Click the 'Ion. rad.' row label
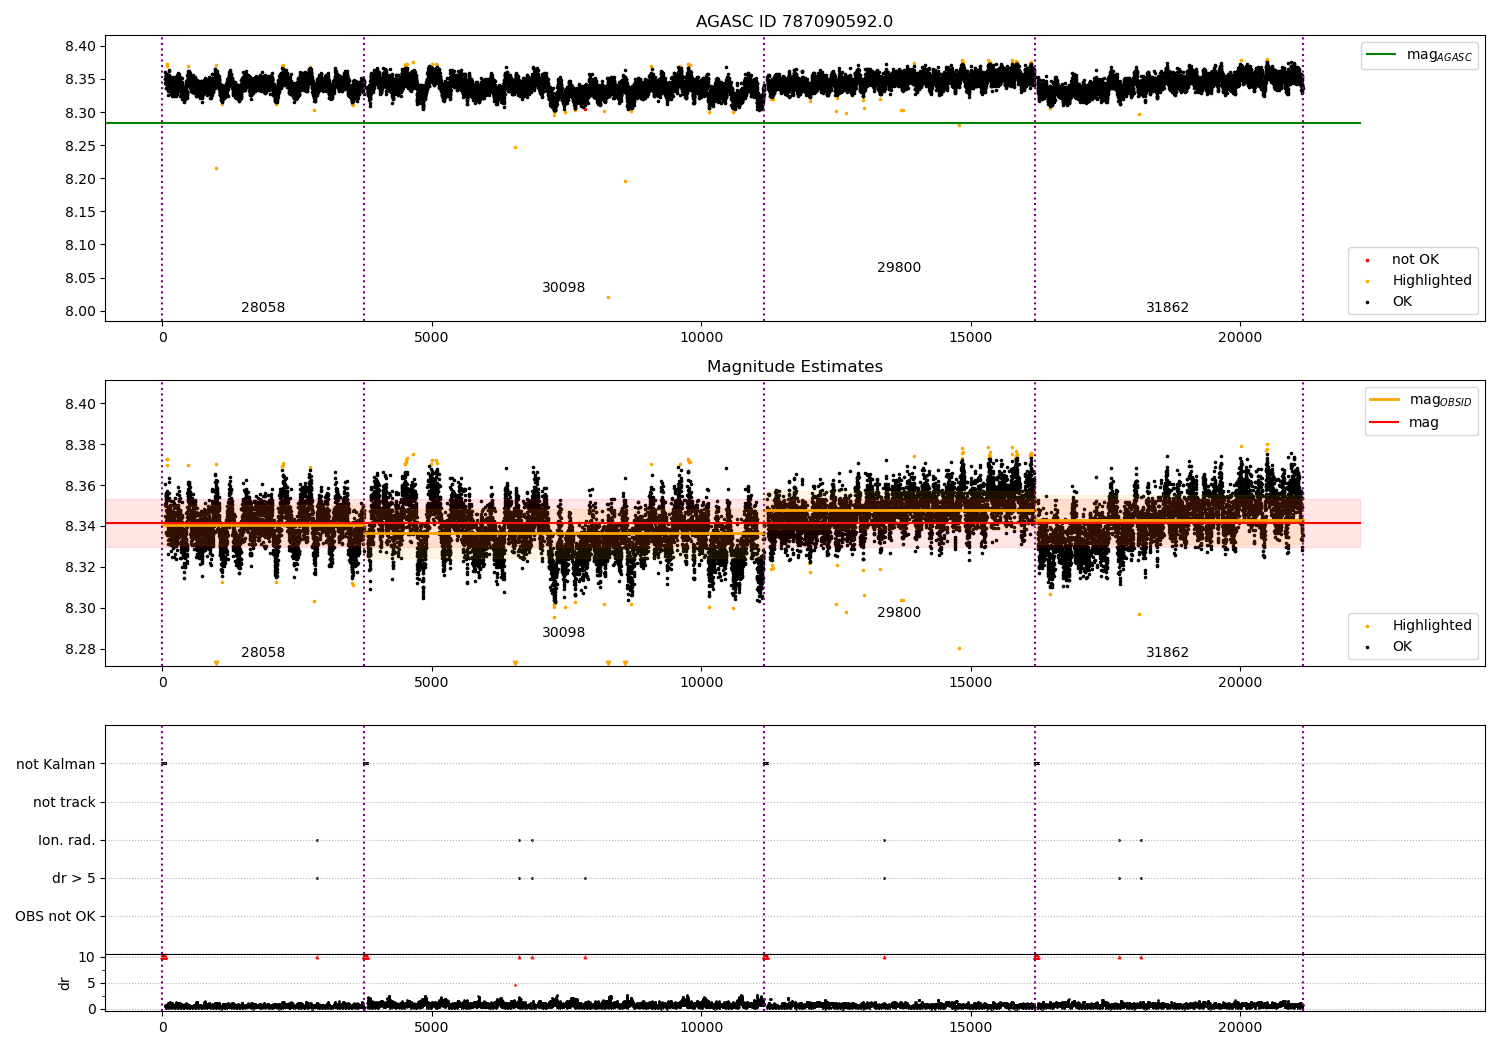Image resolution: width=1500 pixels, height=1050 pixels. [x=67, y=840]
